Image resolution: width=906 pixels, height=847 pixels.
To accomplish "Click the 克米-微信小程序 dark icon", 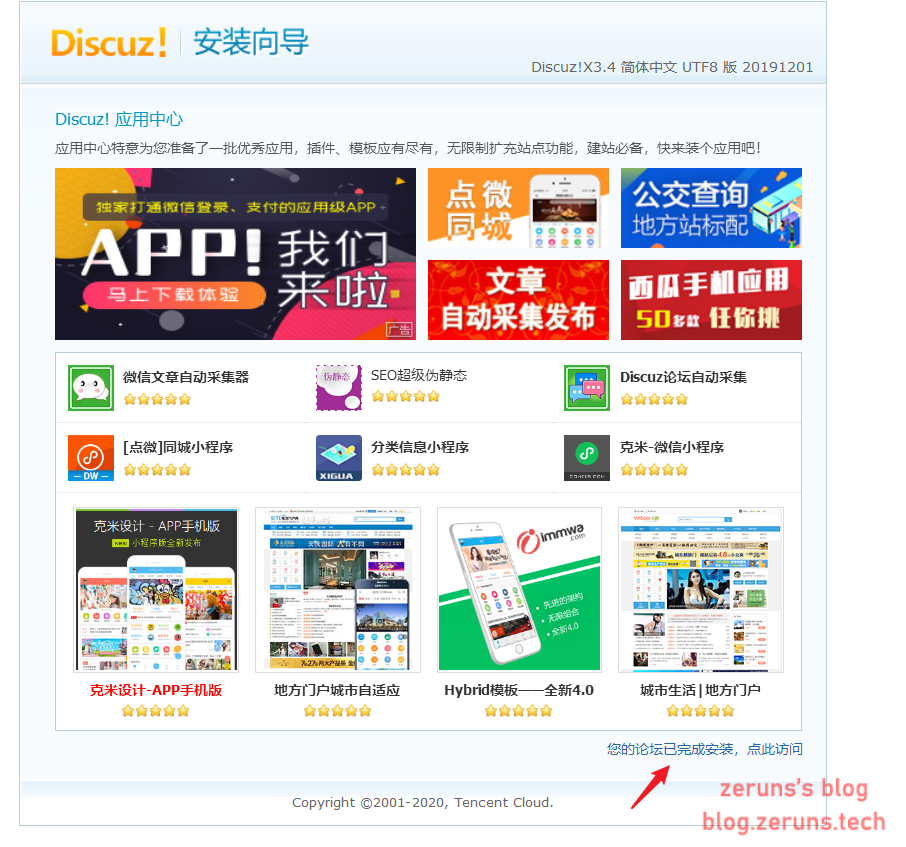I will click(x=587, y=458).
